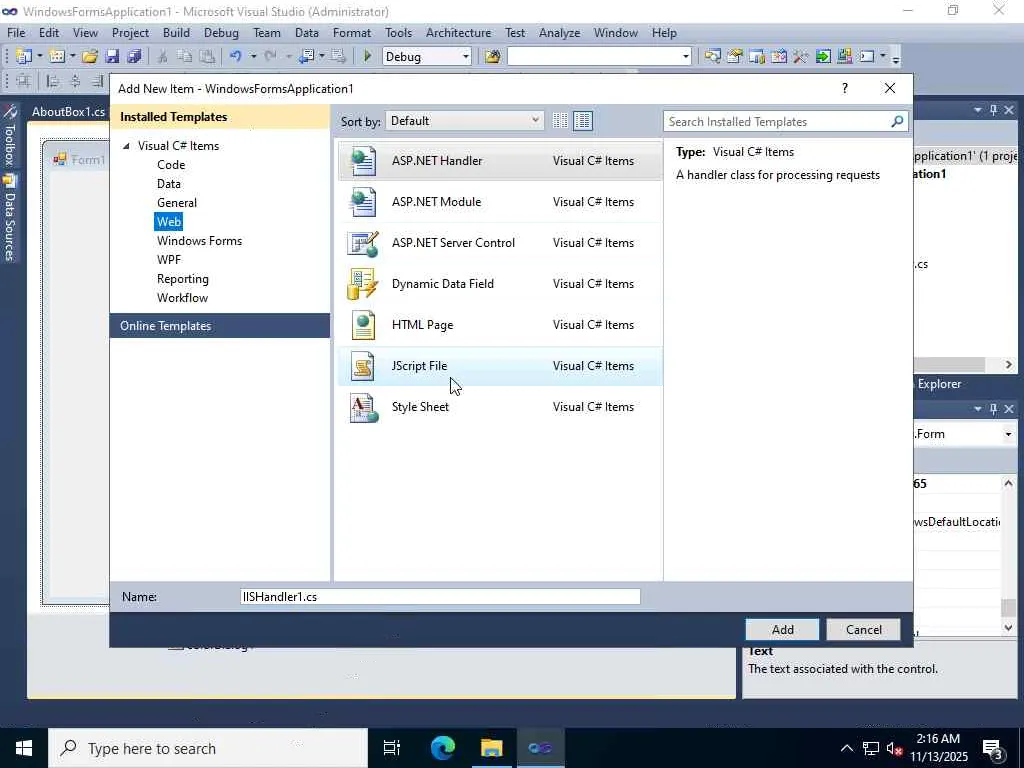The height and width of the screenshot is (768, 1024).
Task: Click the Search Installed Templates field
Action: (x=777, y=121)
